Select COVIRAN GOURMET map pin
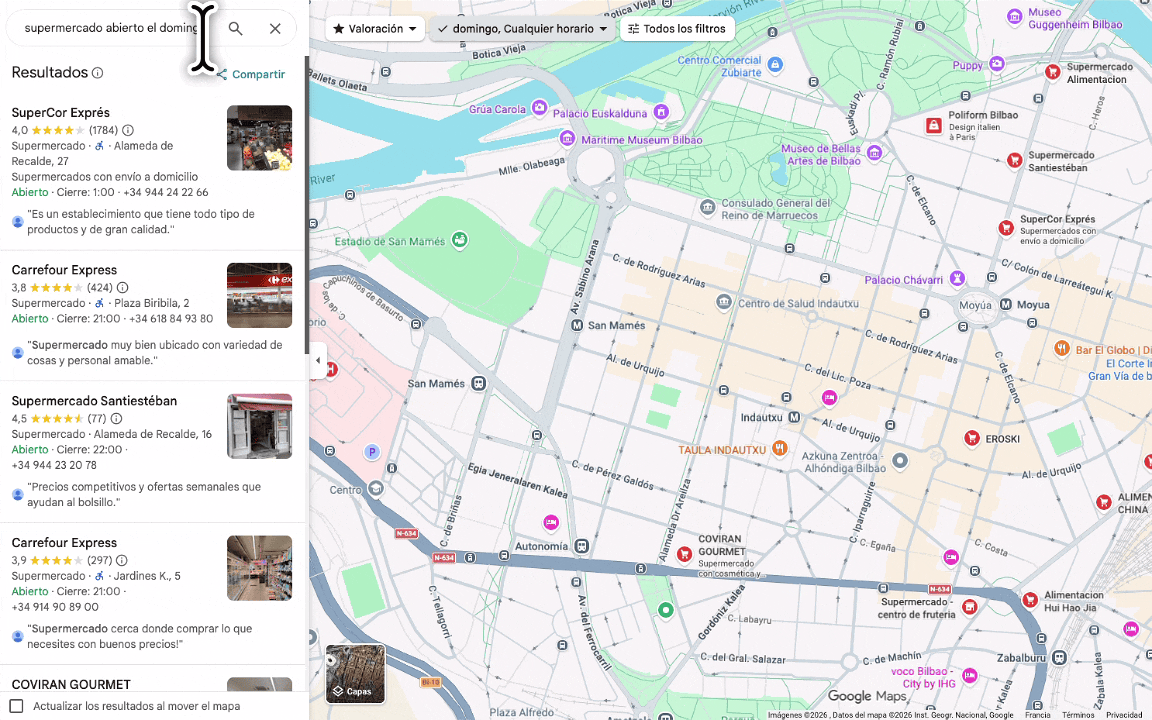1152x720 pixels. click(x=684, y=555)
